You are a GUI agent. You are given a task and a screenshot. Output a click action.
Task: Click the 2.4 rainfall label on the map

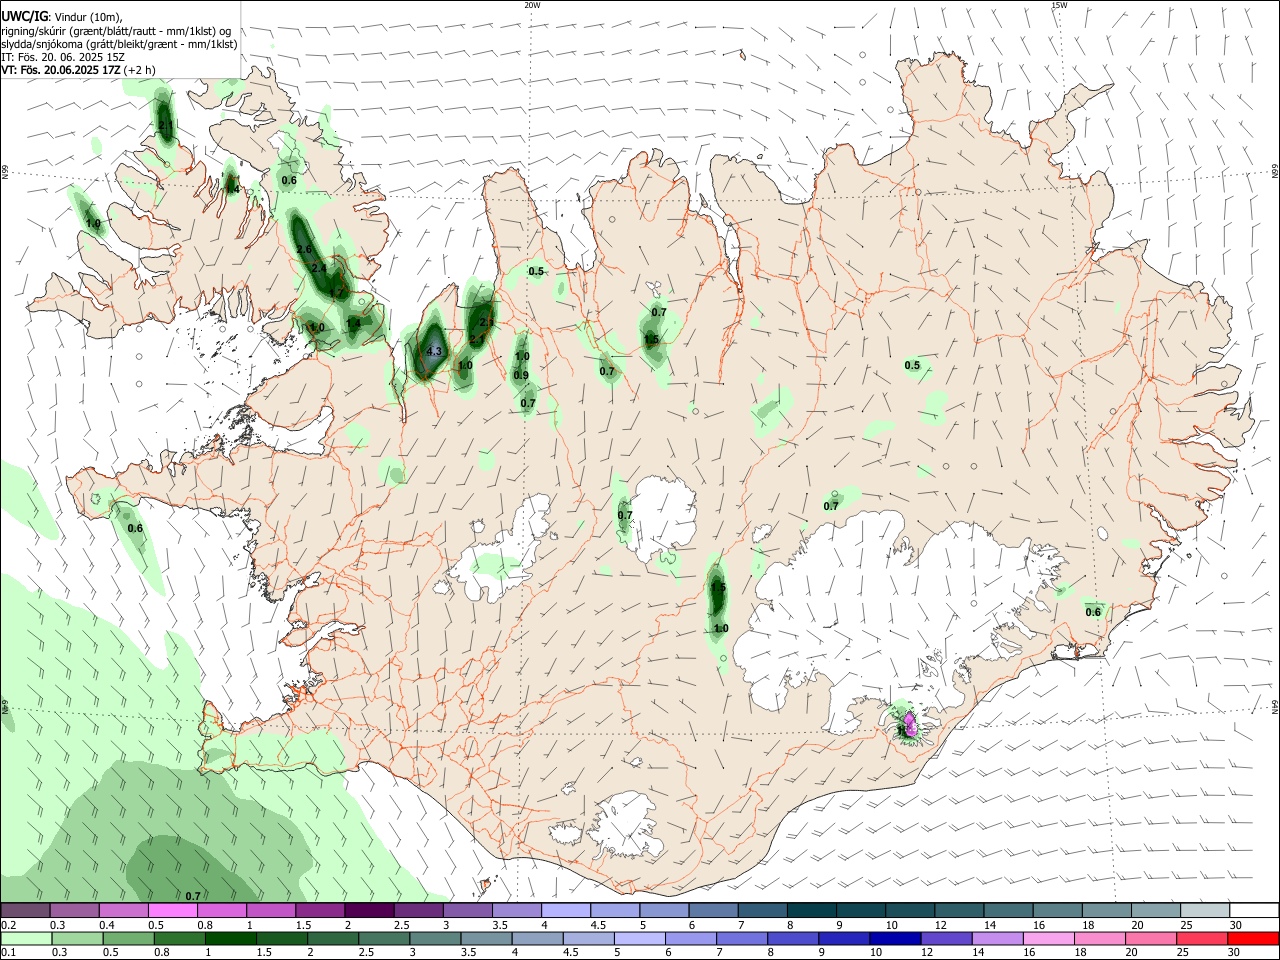pos(319,268)
